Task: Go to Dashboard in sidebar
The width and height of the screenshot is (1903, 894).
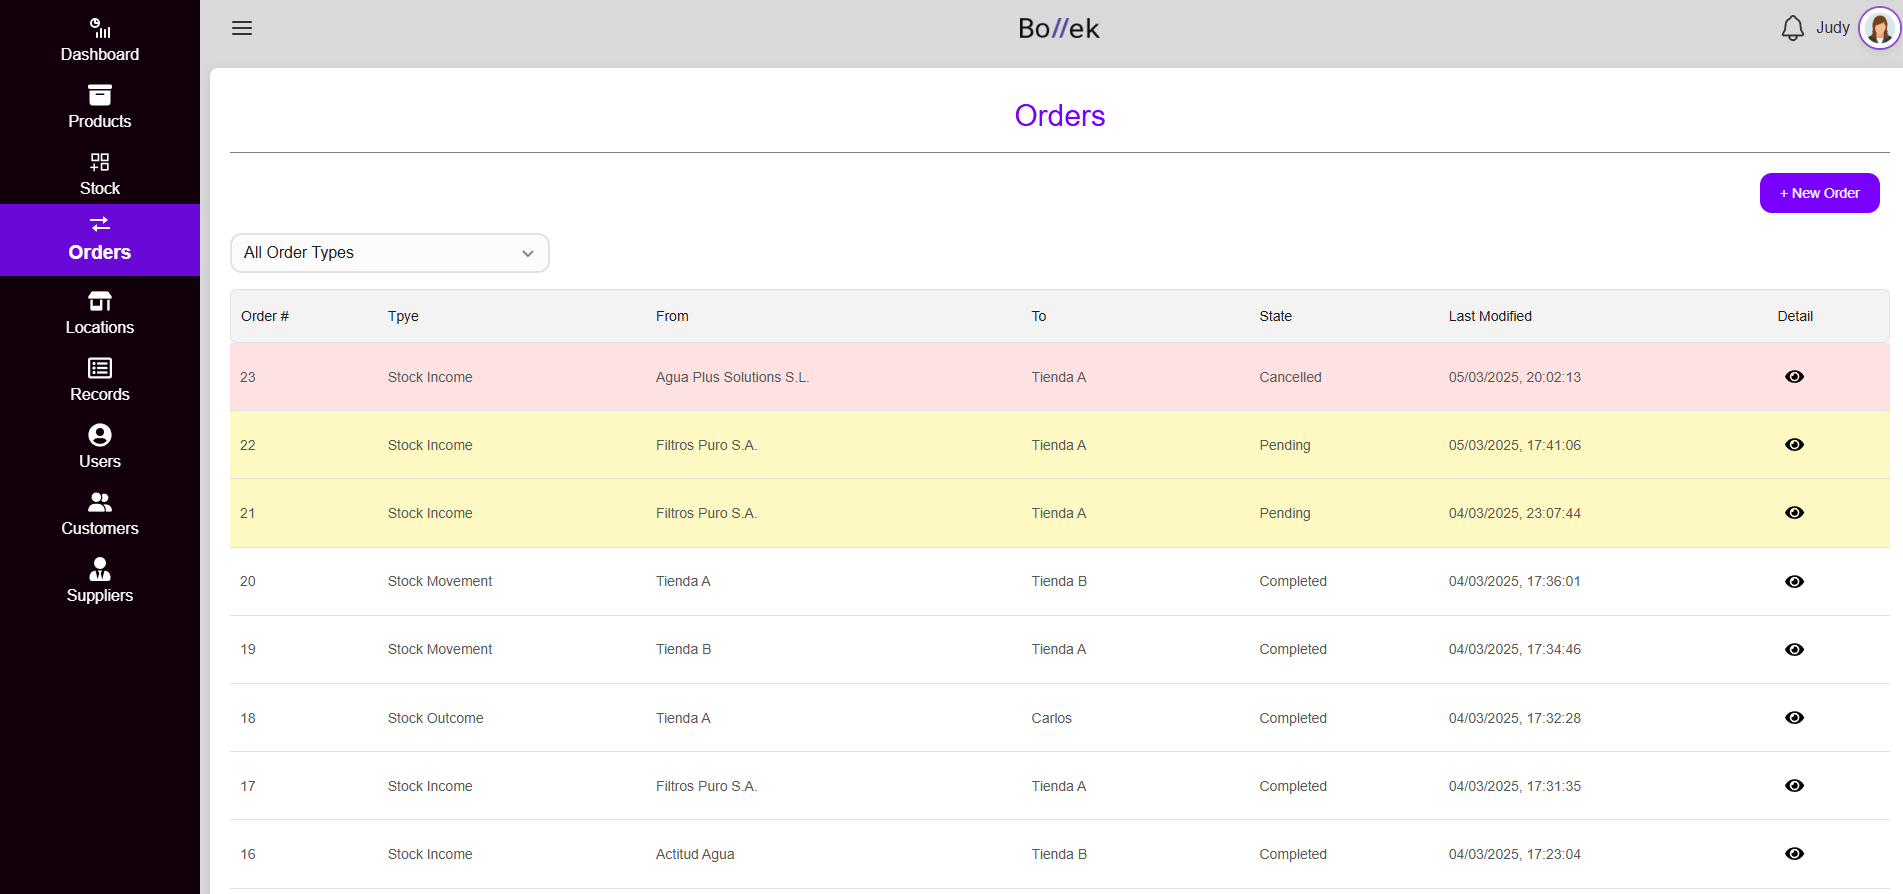Action: pyautogui.click(x=100, y=40)
